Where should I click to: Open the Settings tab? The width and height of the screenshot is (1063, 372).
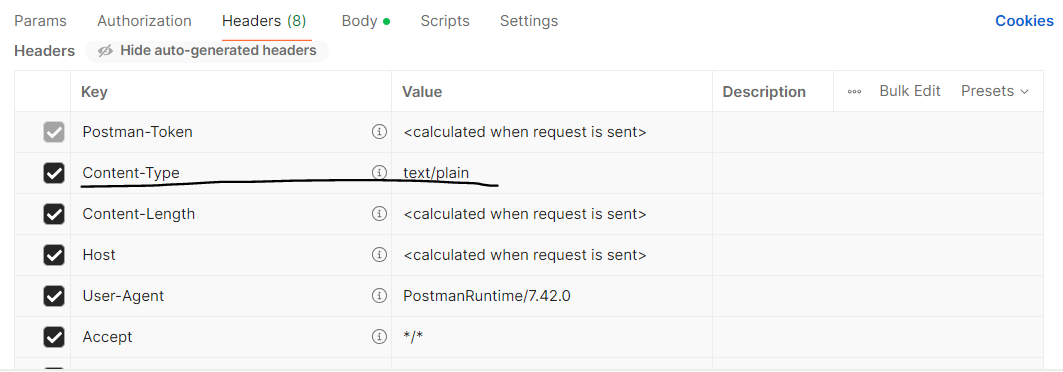click(x=529, y=21)
